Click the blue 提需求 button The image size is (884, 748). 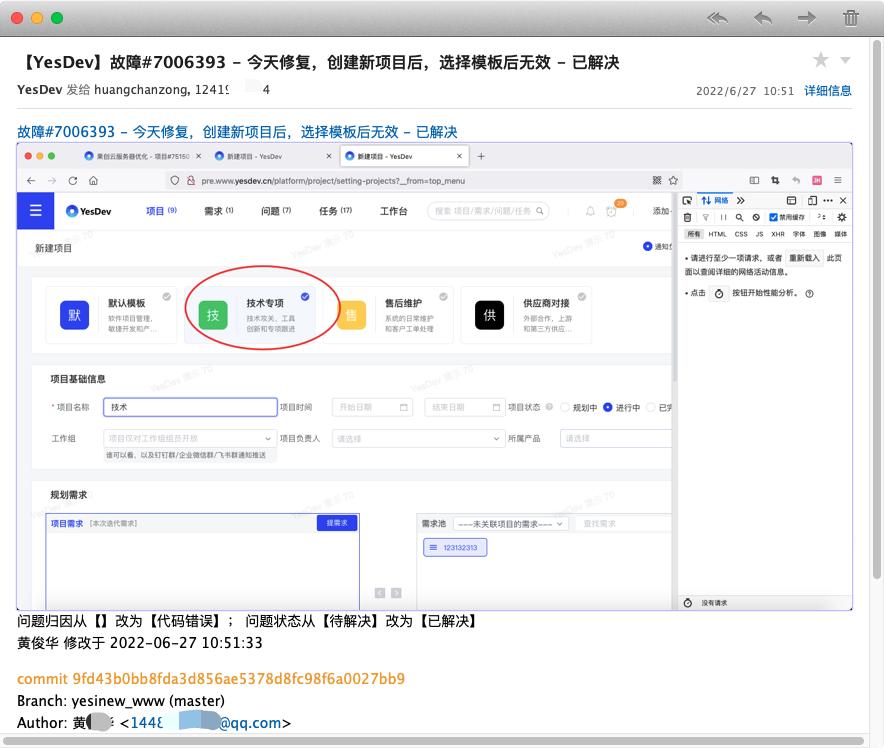[x=336, y=522]
